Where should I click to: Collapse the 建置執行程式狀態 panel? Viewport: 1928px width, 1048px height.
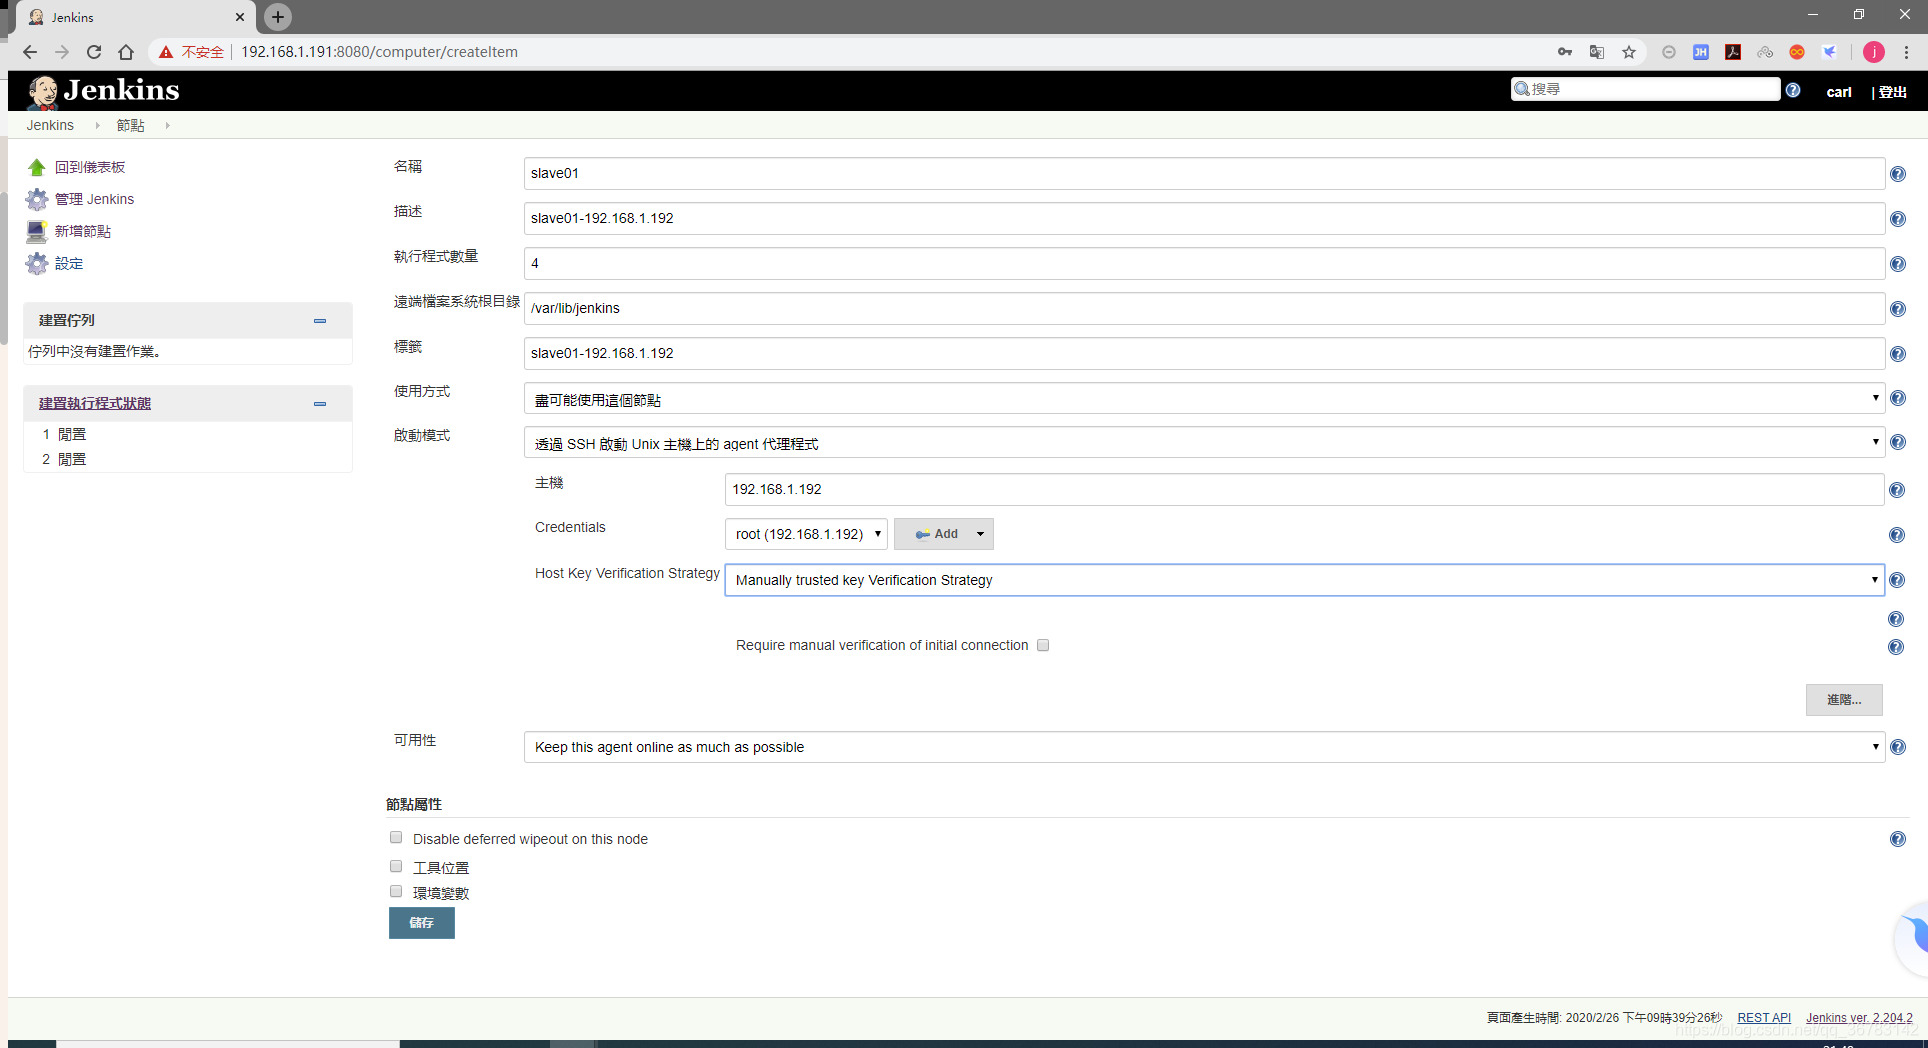(320, 404)
